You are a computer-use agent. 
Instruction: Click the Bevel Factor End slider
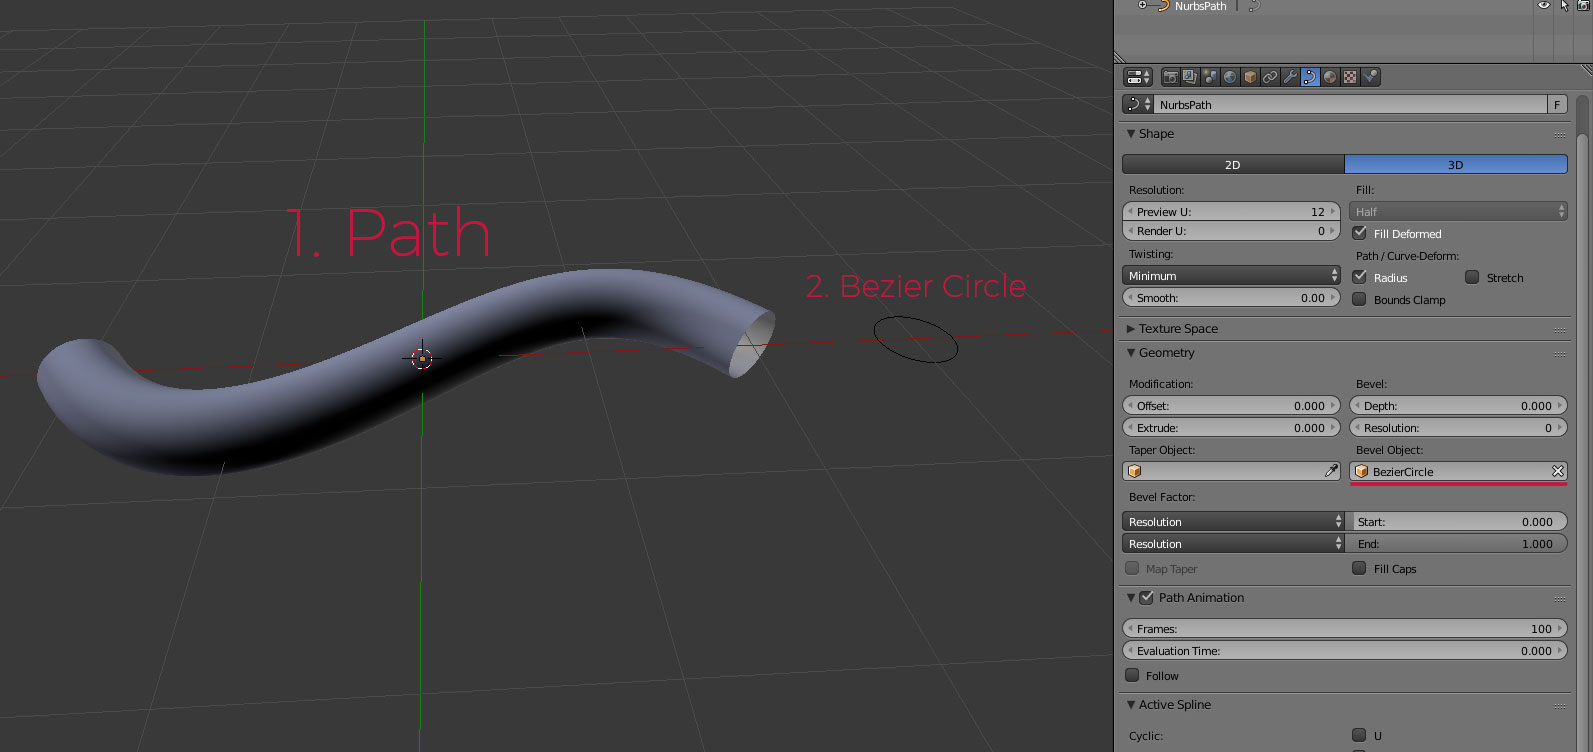[x=1458, y=544]
